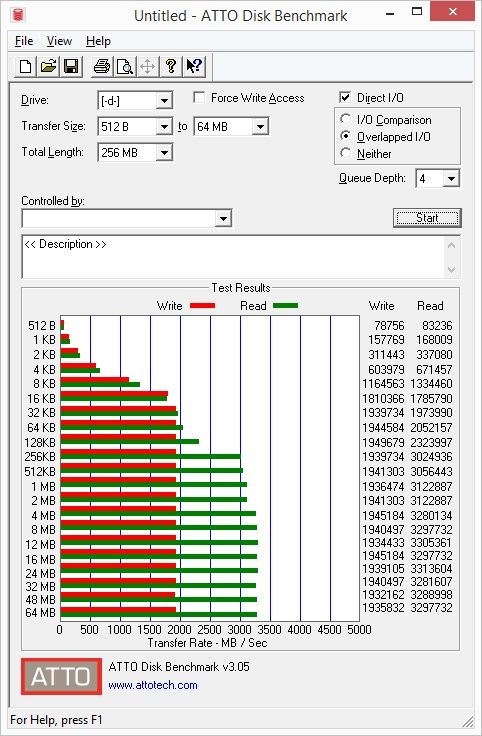The image size is (482, 736).
Task: Click the 512 B row label
Action: coord(41,326)
